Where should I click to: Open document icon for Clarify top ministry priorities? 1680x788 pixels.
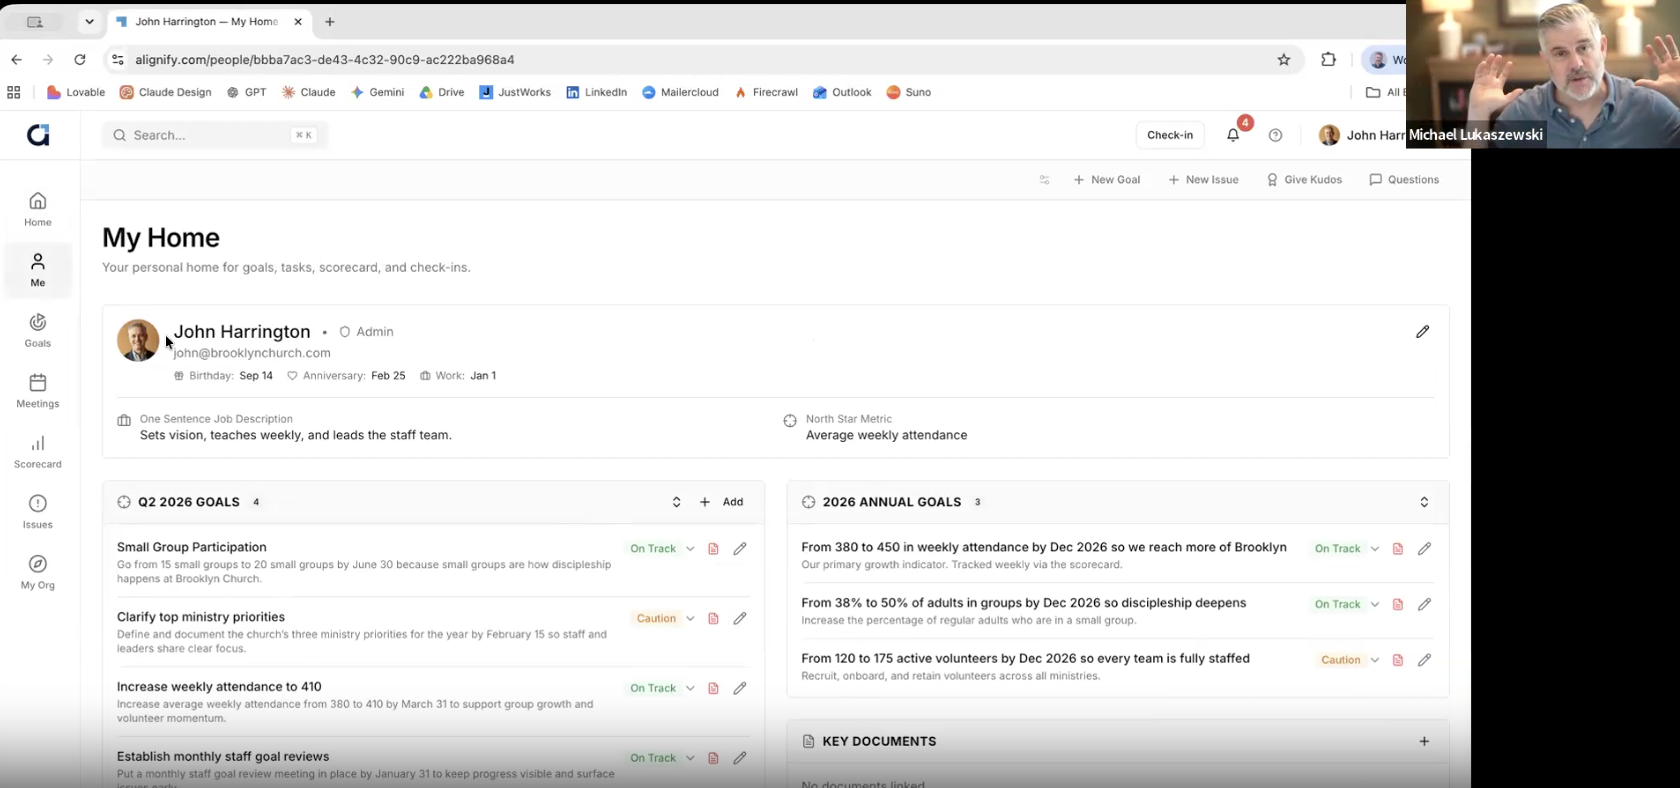click(x=713, y=619)
